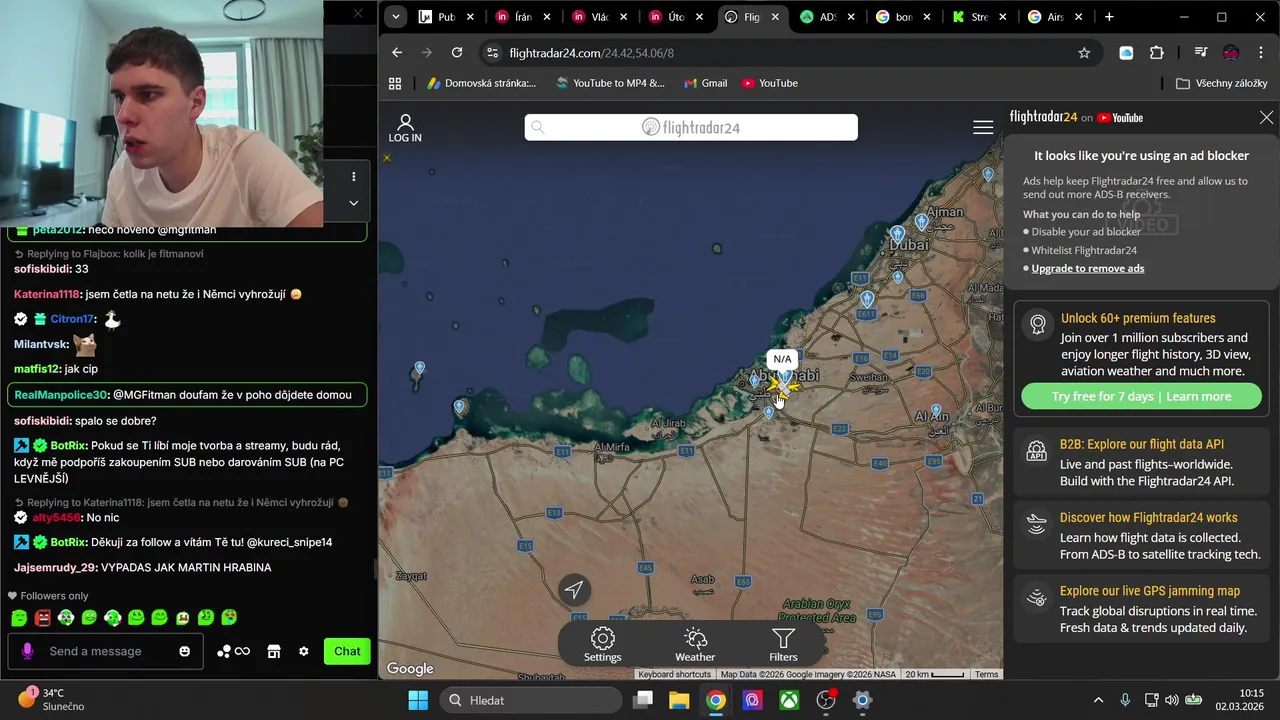Screen dimensions: 1280x720
Task: Select the yellow aircraft over Abu Dhabi
Action: click(x=780, y=387)
